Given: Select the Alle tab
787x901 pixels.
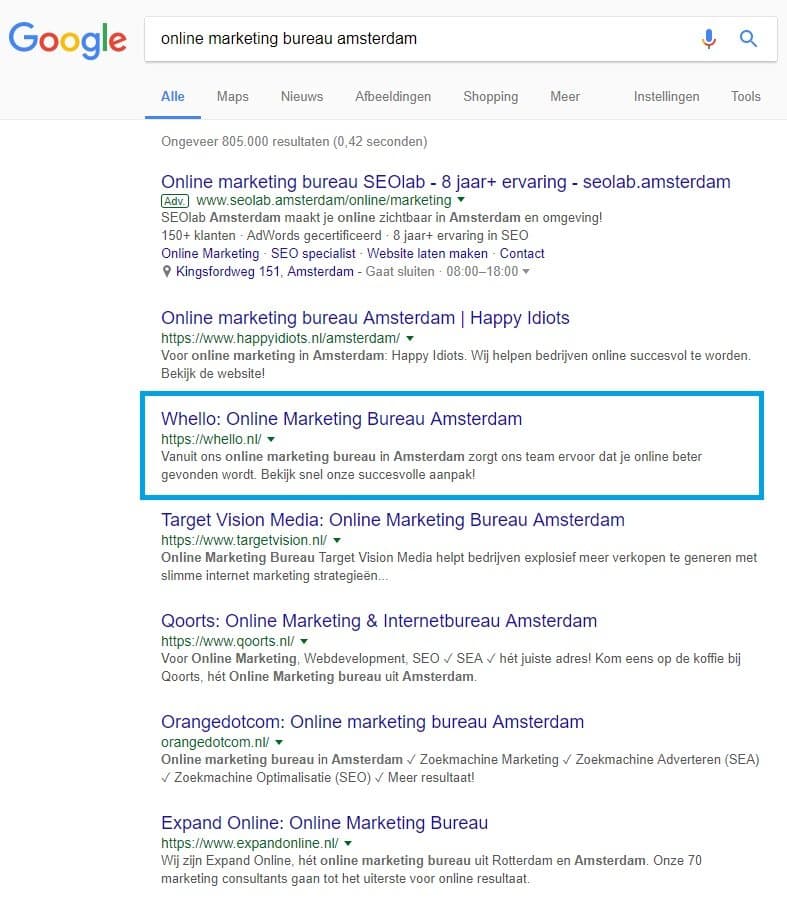Looking at the screenshot, I should pyautogui.click(x=172, y=97).
